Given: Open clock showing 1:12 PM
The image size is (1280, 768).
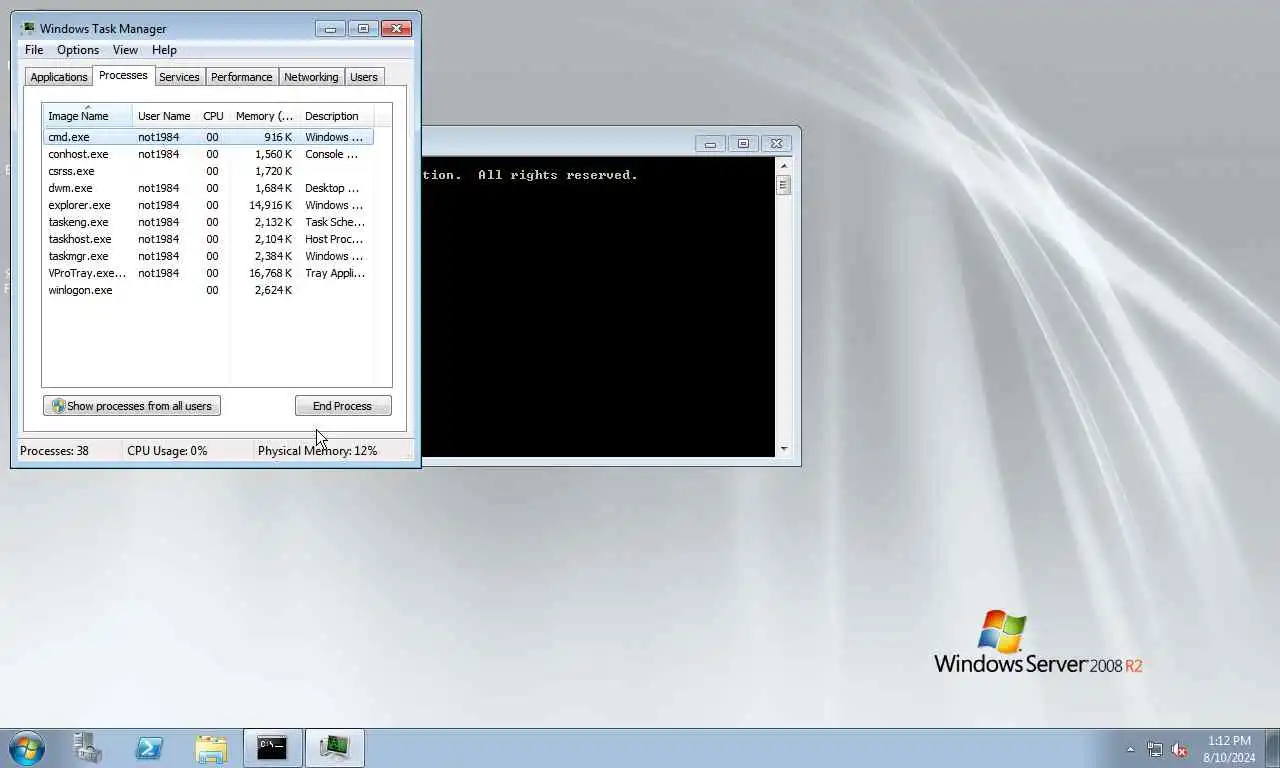Looking at the screenshot, I should click(x=1229, y=749).
